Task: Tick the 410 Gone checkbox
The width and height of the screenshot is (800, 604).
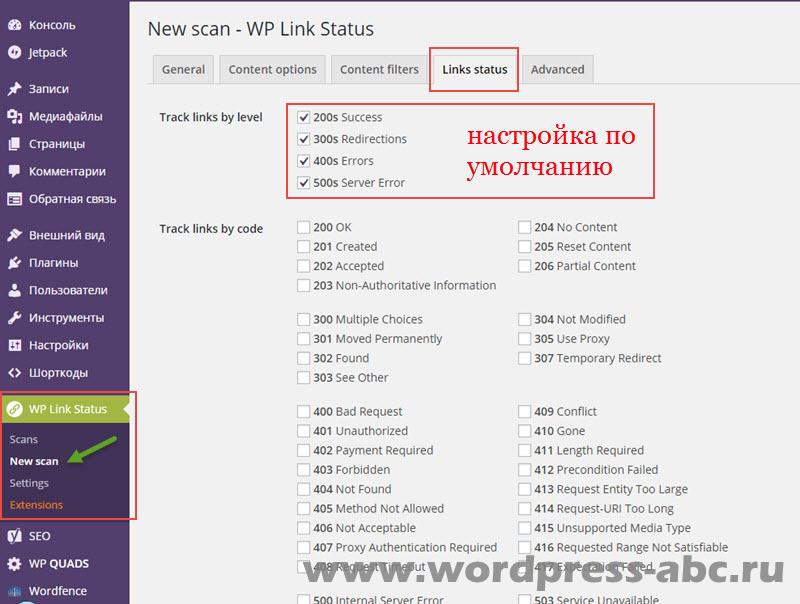Action: coord(524,431)
